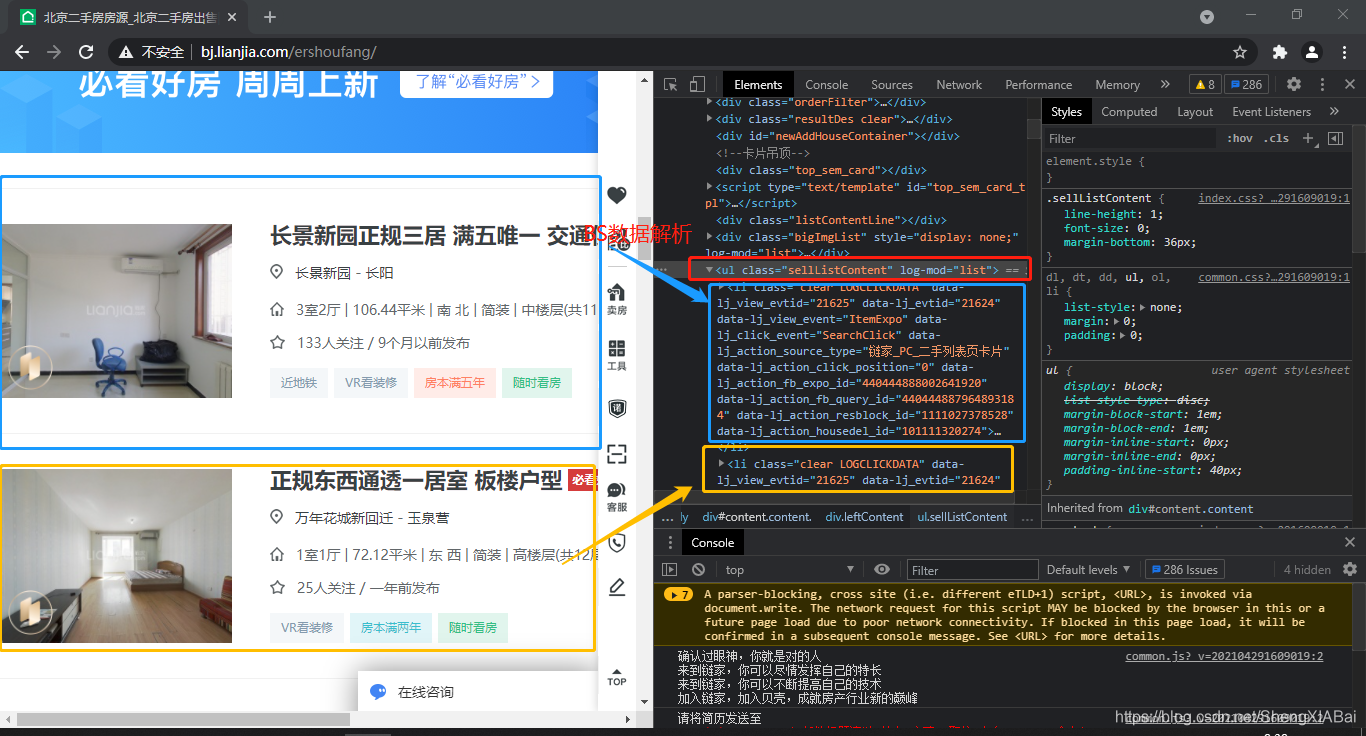1366x736 pixels.
Task: Close the DevTools panel
Action: 1349,85
